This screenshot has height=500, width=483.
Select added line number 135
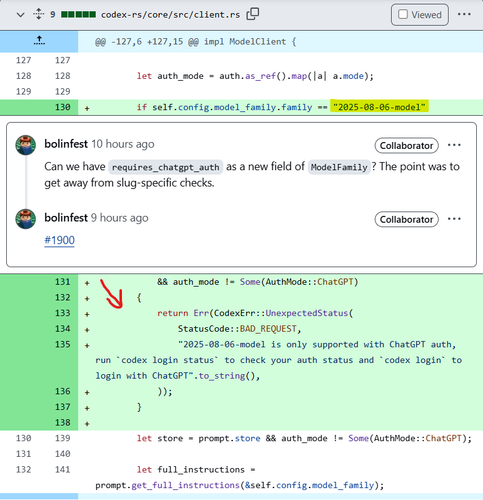click(x=63, y=344)
